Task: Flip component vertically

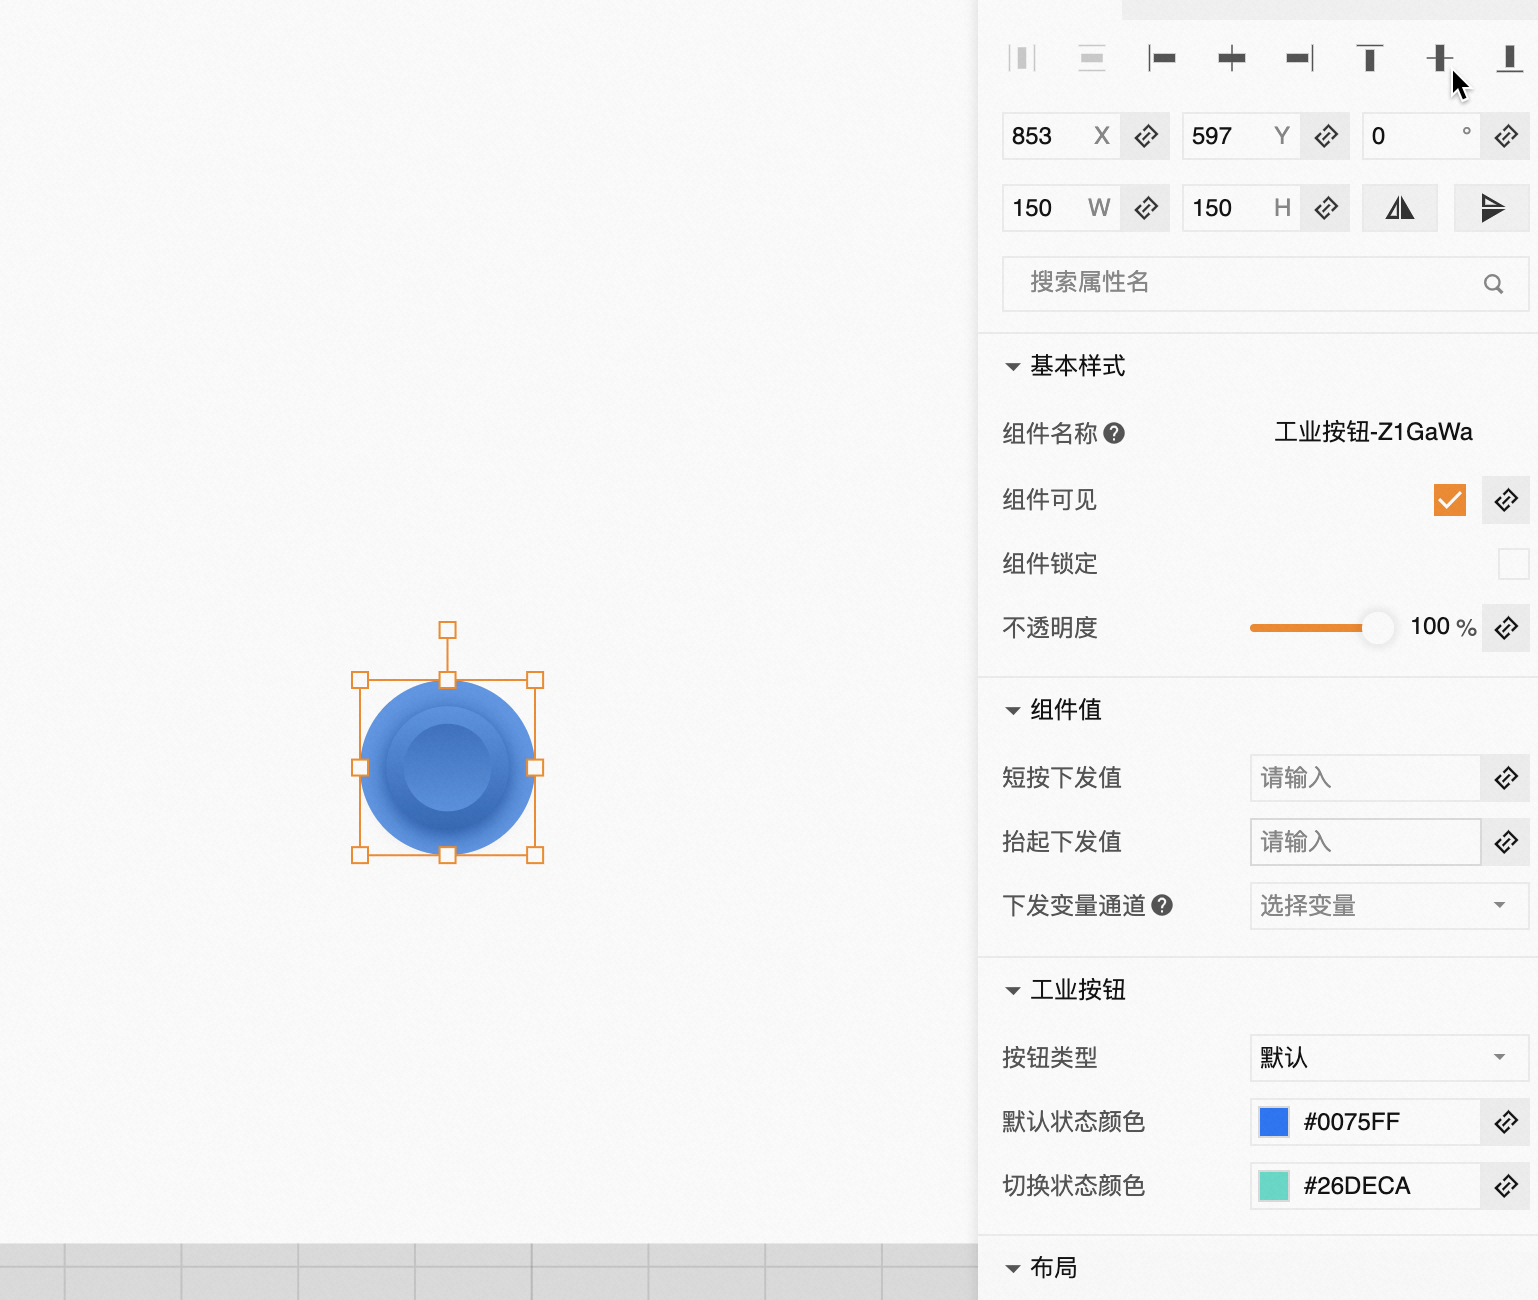Action: [1492, 208]
